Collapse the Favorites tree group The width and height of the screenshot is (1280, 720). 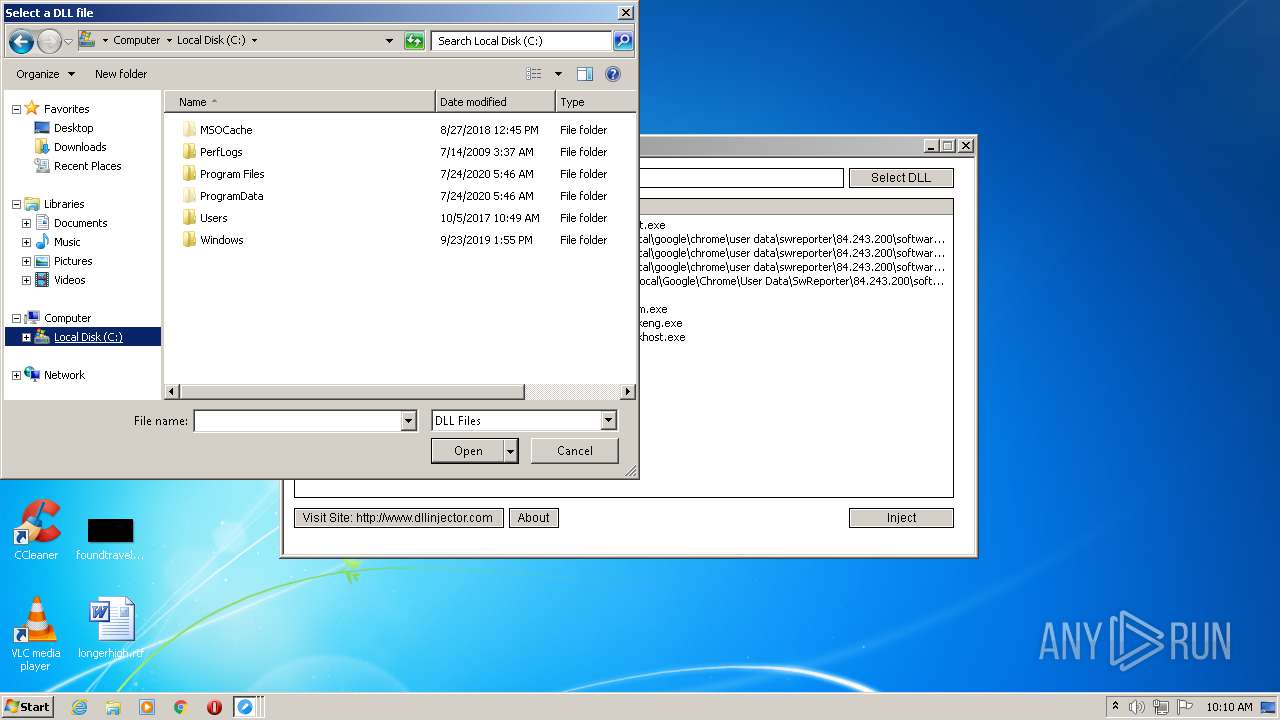[16, 109]
